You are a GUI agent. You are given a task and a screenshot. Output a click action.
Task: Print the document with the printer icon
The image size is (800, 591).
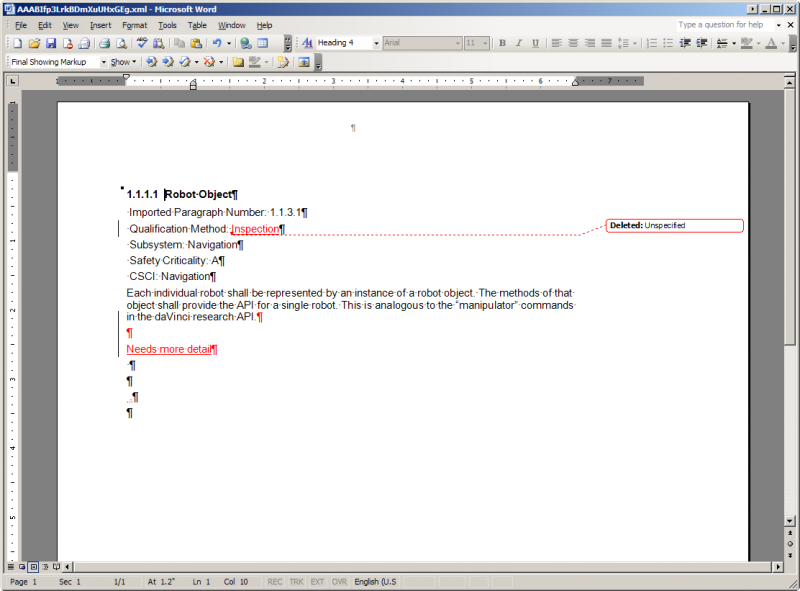[105, 43]
